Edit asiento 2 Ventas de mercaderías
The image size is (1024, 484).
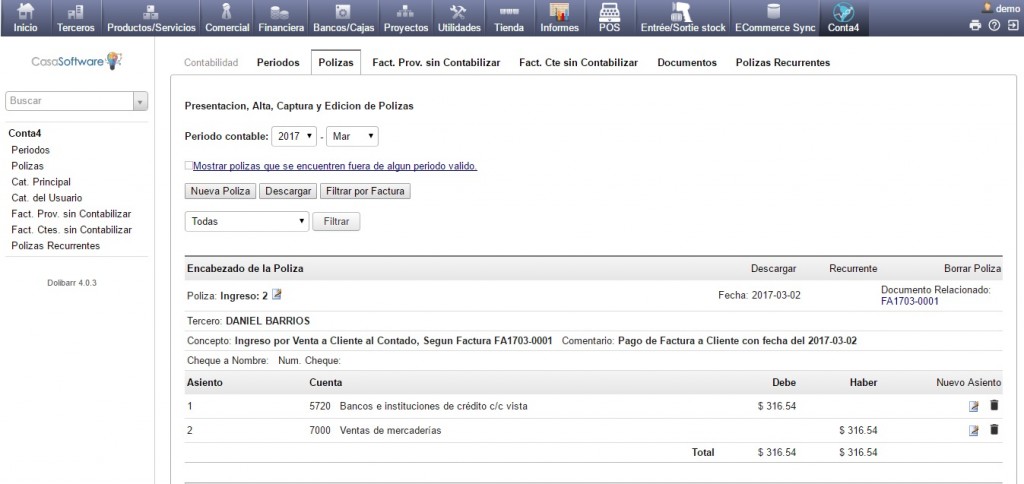974,430
